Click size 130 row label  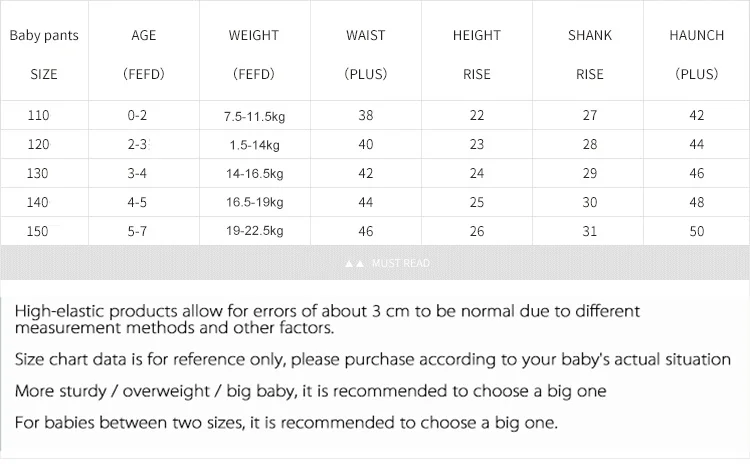pos(37,173)
